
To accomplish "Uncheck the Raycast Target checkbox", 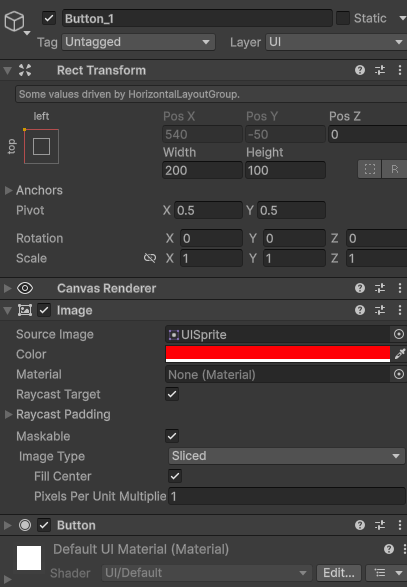I will coord(172,394).
